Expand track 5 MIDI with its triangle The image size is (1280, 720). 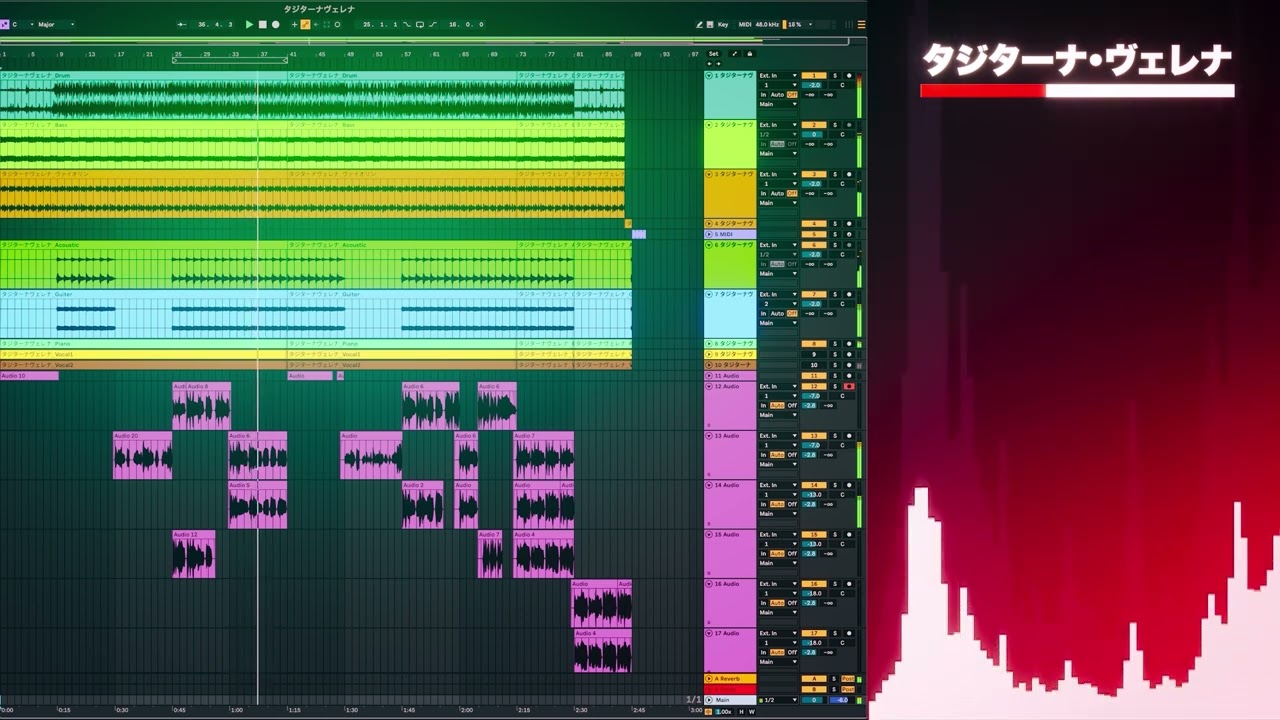coord(709,234)
